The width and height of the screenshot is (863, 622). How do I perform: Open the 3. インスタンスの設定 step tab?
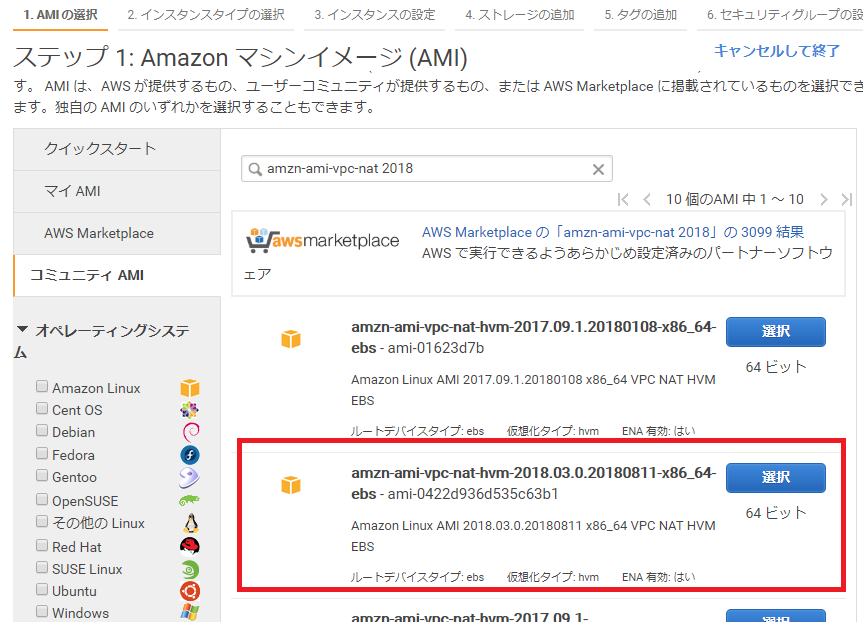coord(375,15)
